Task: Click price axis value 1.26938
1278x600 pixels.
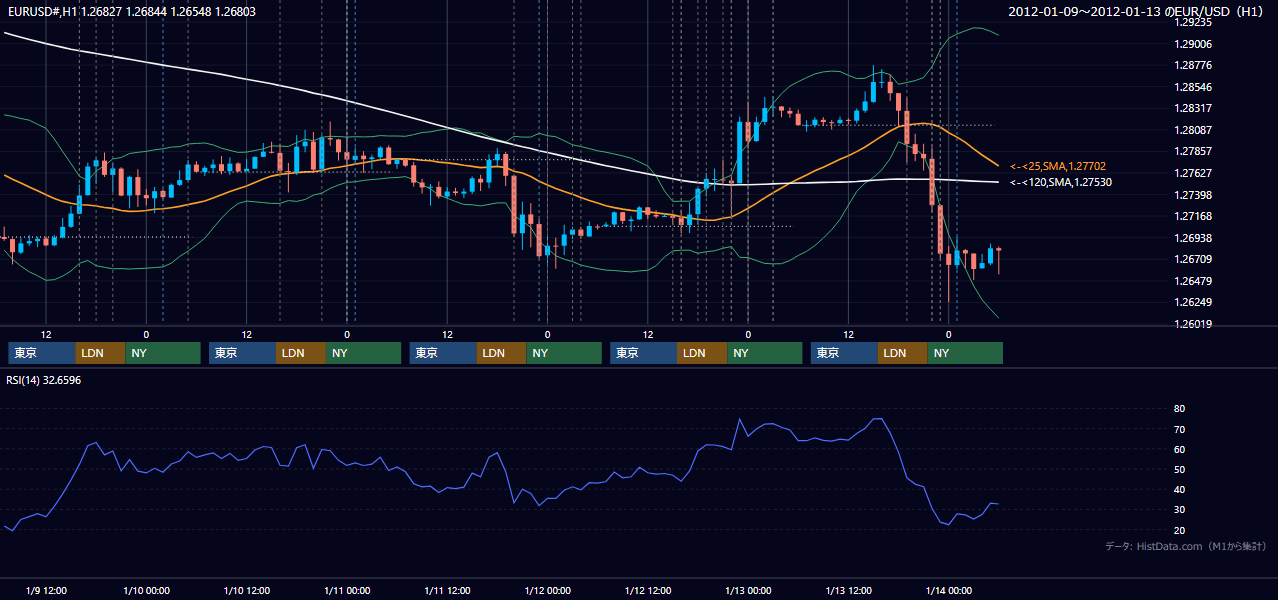Action: (1193, 238)
